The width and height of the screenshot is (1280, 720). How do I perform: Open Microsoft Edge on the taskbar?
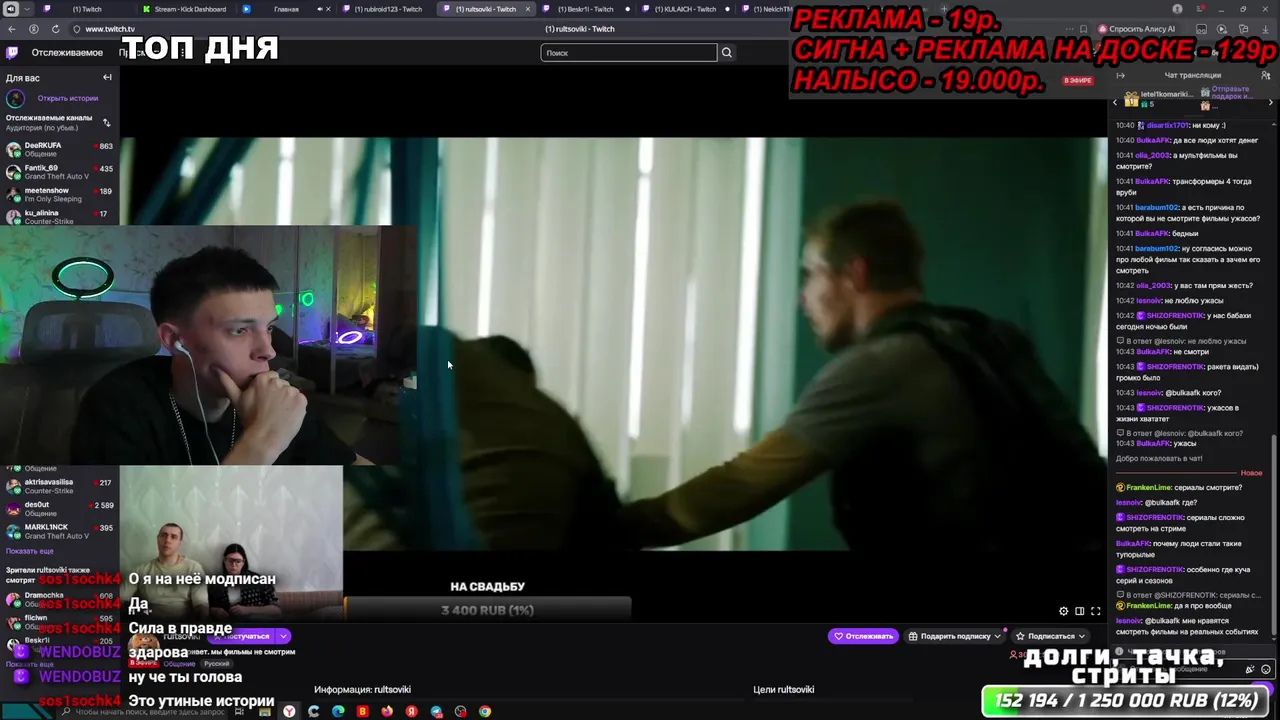[x=338, y=711]
